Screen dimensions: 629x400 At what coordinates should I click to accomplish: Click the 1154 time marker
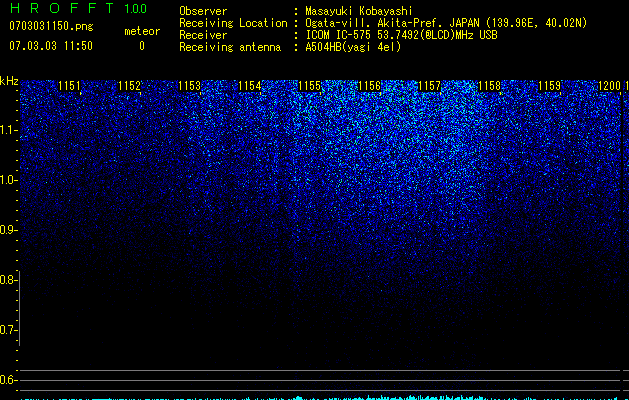(250, 86)
